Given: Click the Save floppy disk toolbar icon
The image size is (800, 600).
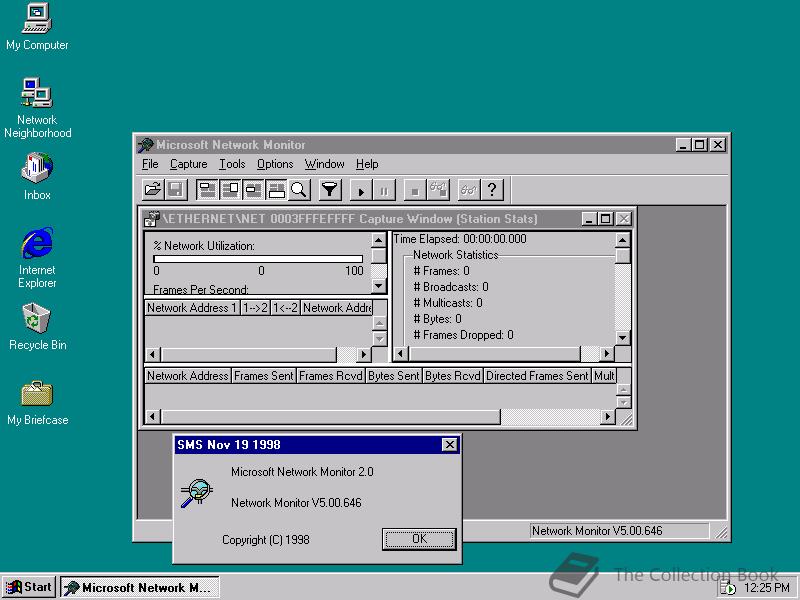Looking at the screenshot, I should [176, 190].
